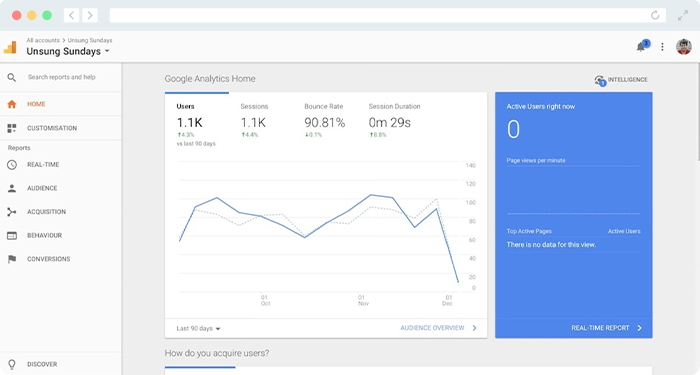Image resolution: width=700 pixels, height=375 pixels.
Task: Click the fullscreen expand arrows icon
Action: (683, 16)
